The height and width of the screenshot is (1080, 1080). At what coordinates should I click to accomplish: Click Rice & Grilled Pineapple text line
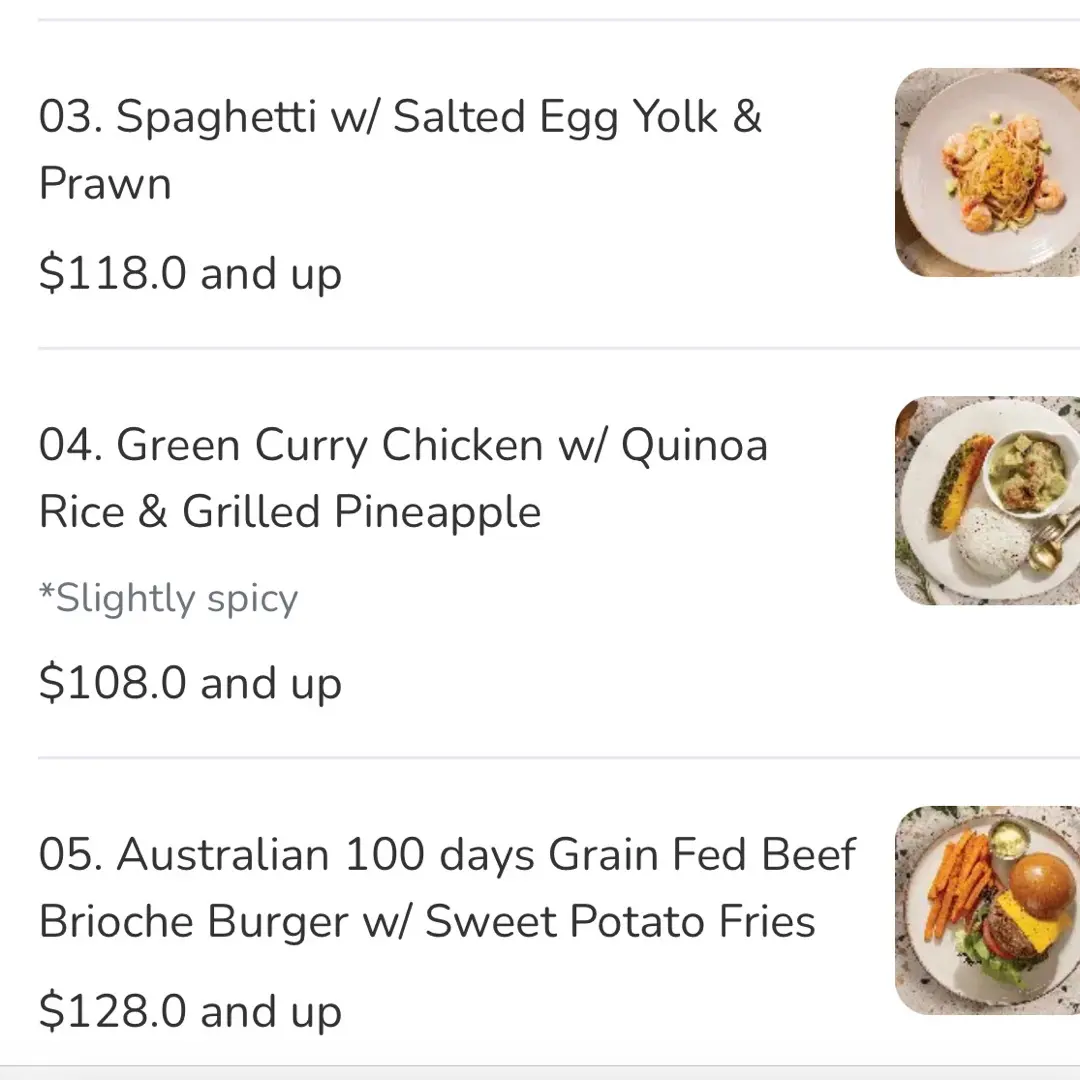[290, 512]
